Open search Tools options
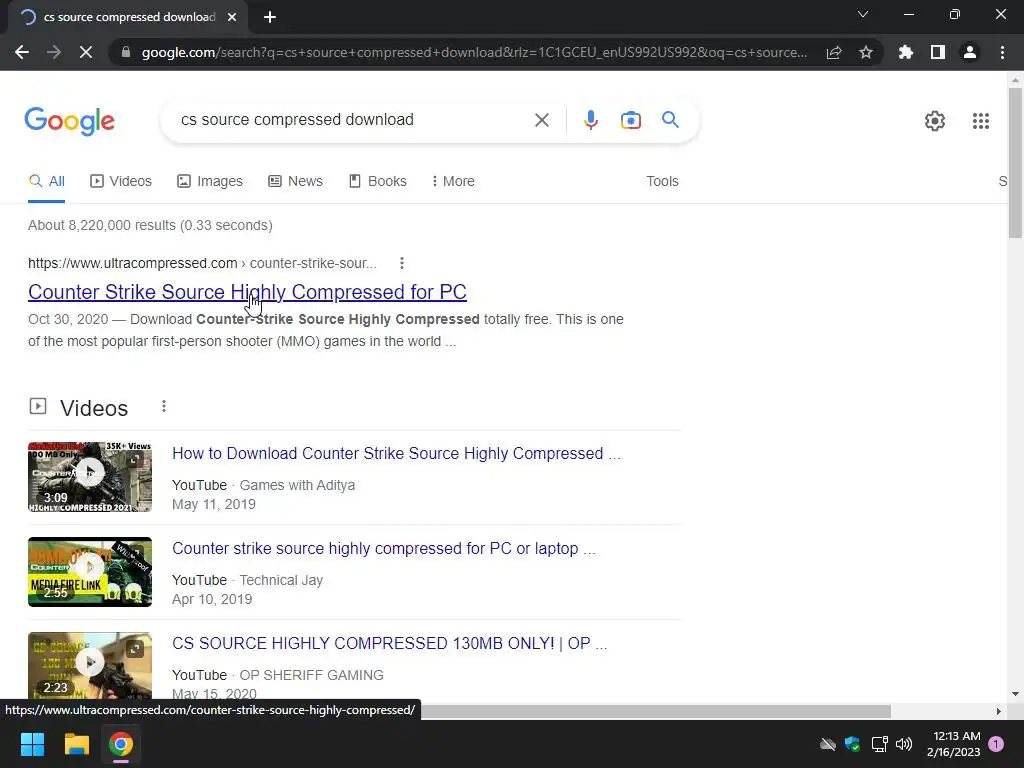 click(662, 182)
